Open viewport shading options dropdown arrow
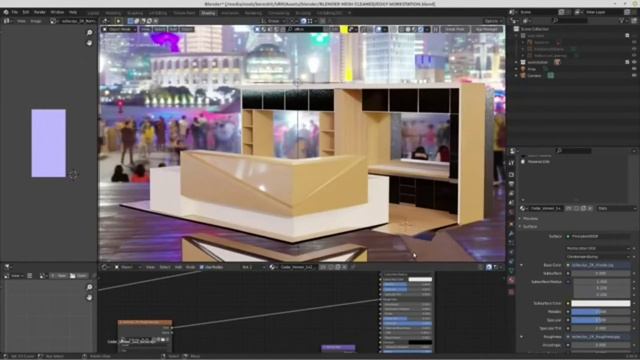640x360 pixels. (427, 29)
